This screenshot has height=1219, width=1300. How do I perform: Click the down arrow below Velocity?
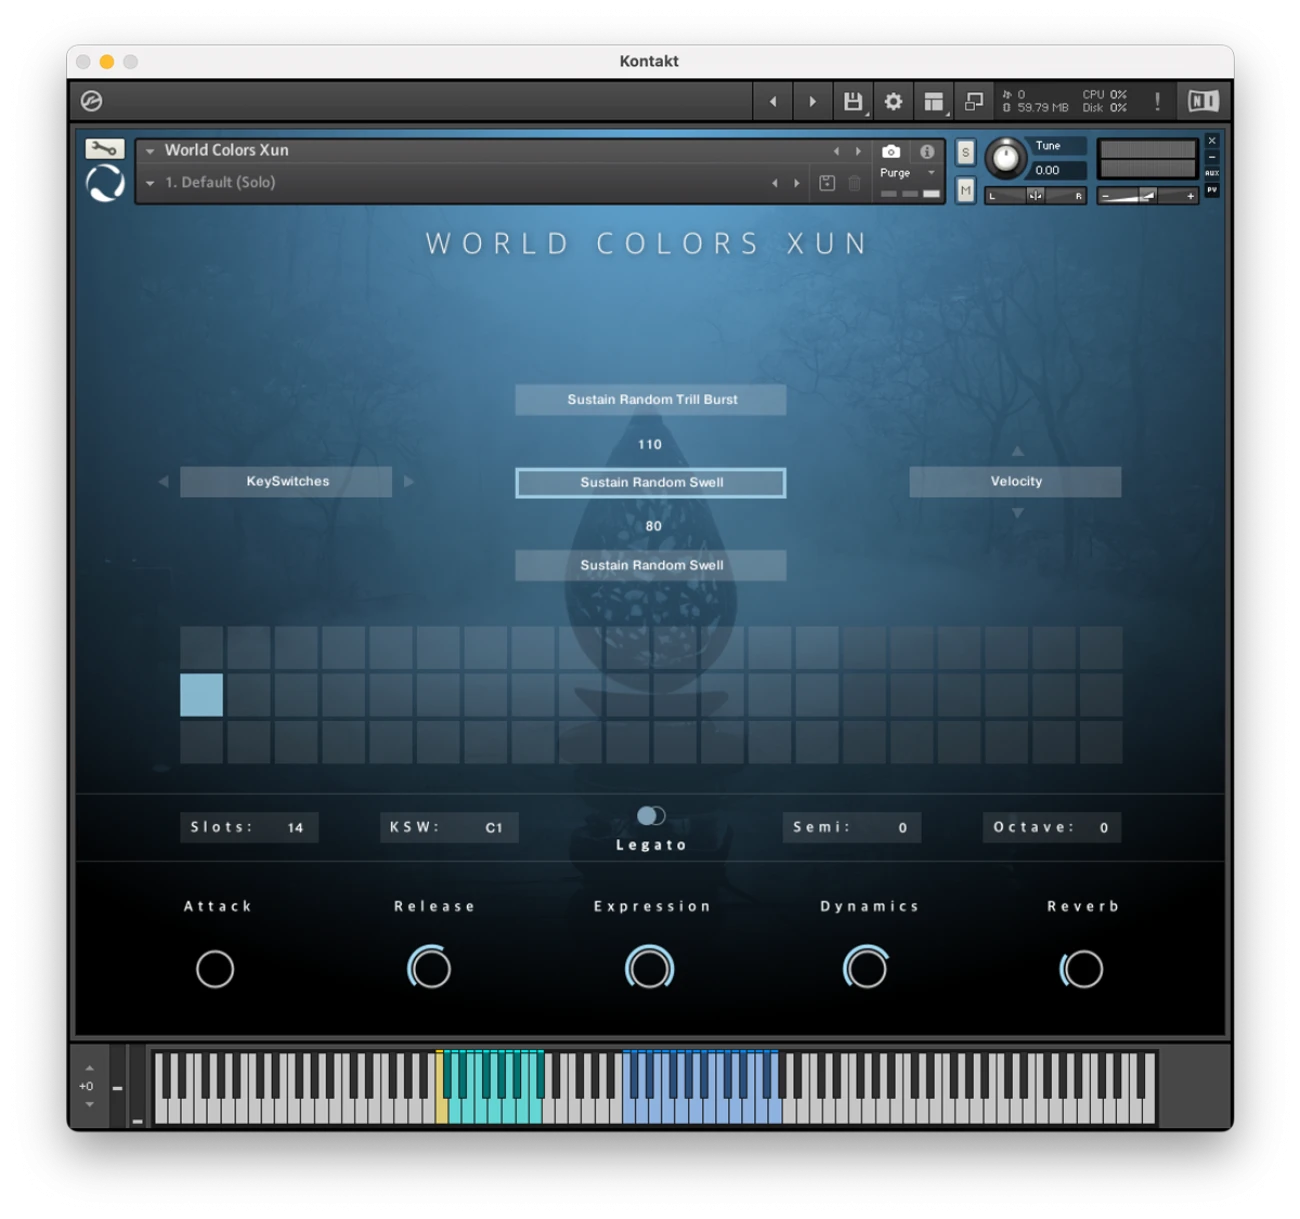[1017, 513]
